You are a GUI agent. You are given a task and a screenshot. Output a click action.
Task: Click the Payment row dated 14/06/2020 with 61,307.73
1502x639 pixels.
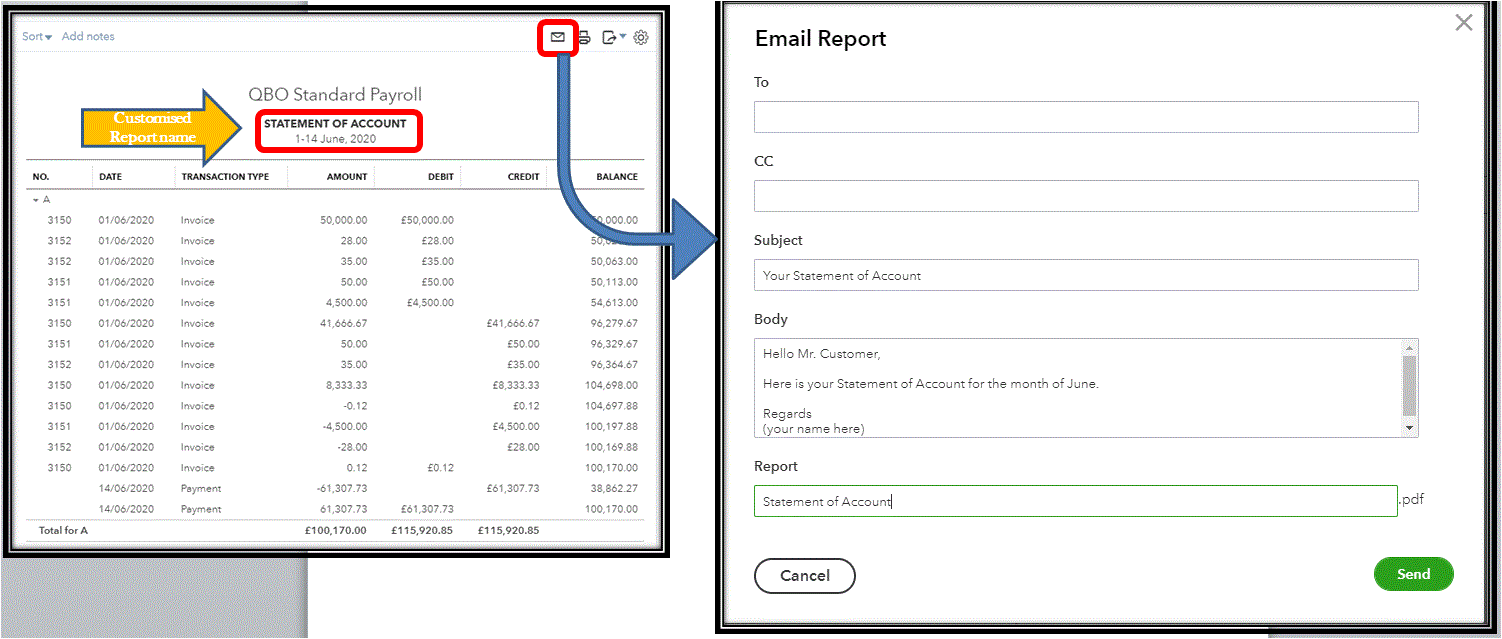[335, 510]
